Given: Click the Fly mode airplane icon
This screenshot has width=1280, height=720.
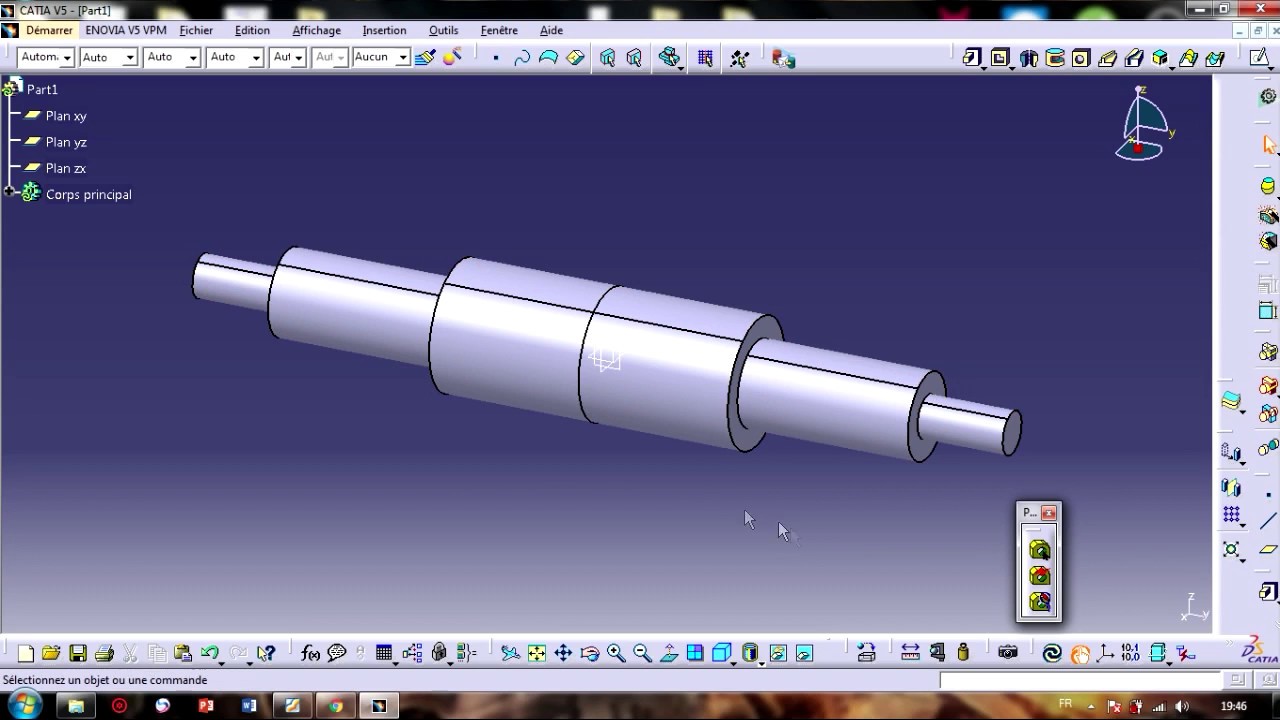Looking at the screenshot, I should (510, 653).
